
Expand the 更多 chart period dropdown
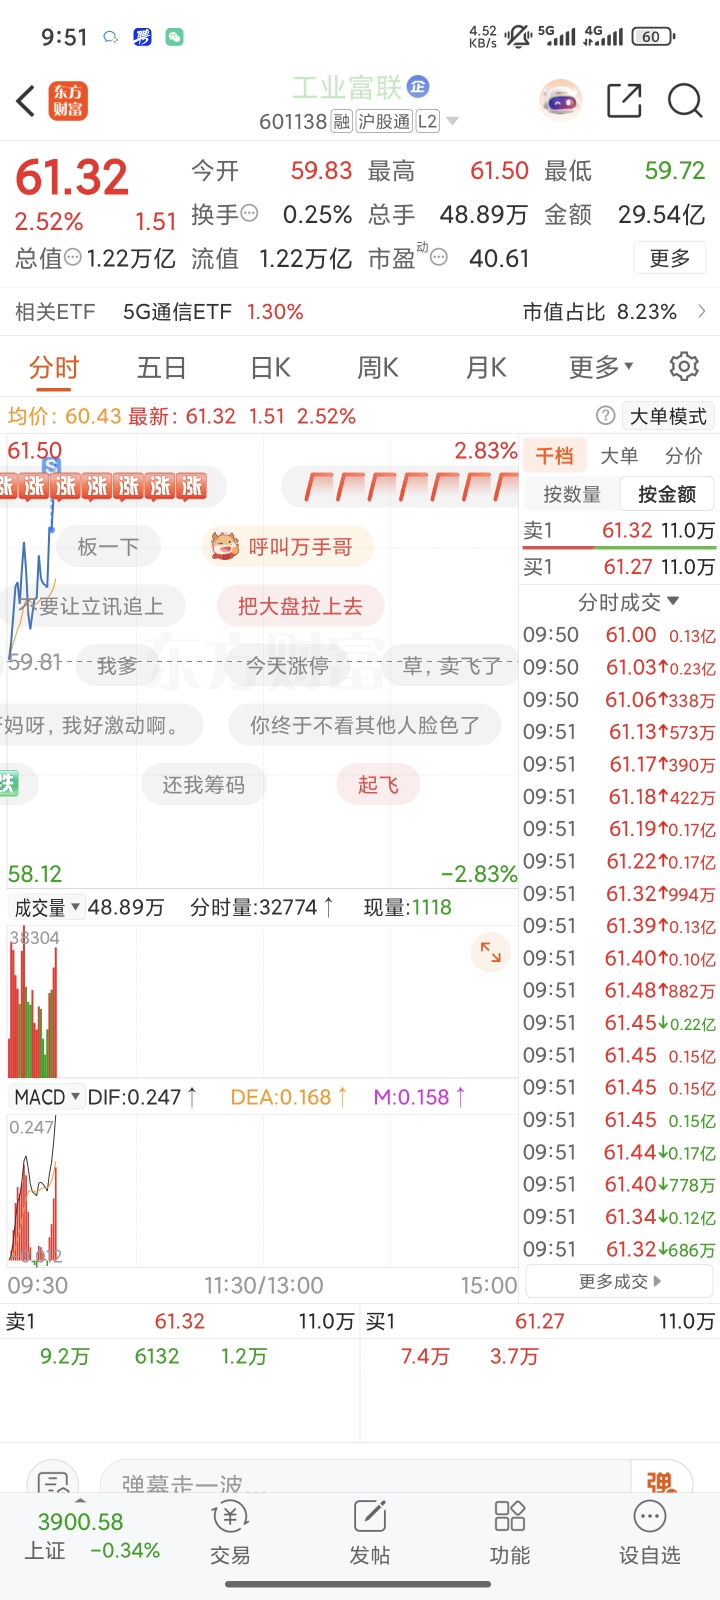tap(601, 367)
